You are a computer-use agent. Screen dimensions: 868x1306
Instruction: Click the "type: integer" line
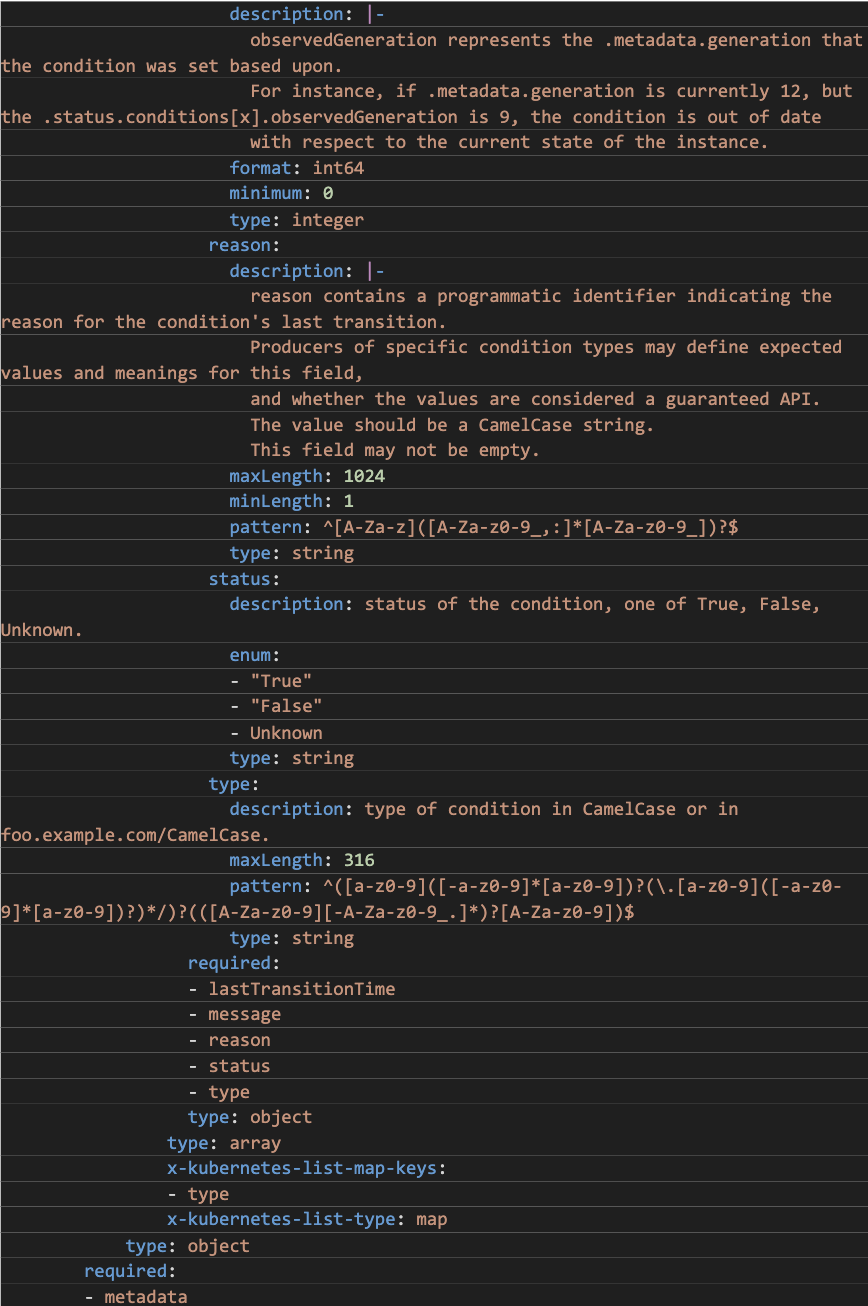tap(296, 220)
